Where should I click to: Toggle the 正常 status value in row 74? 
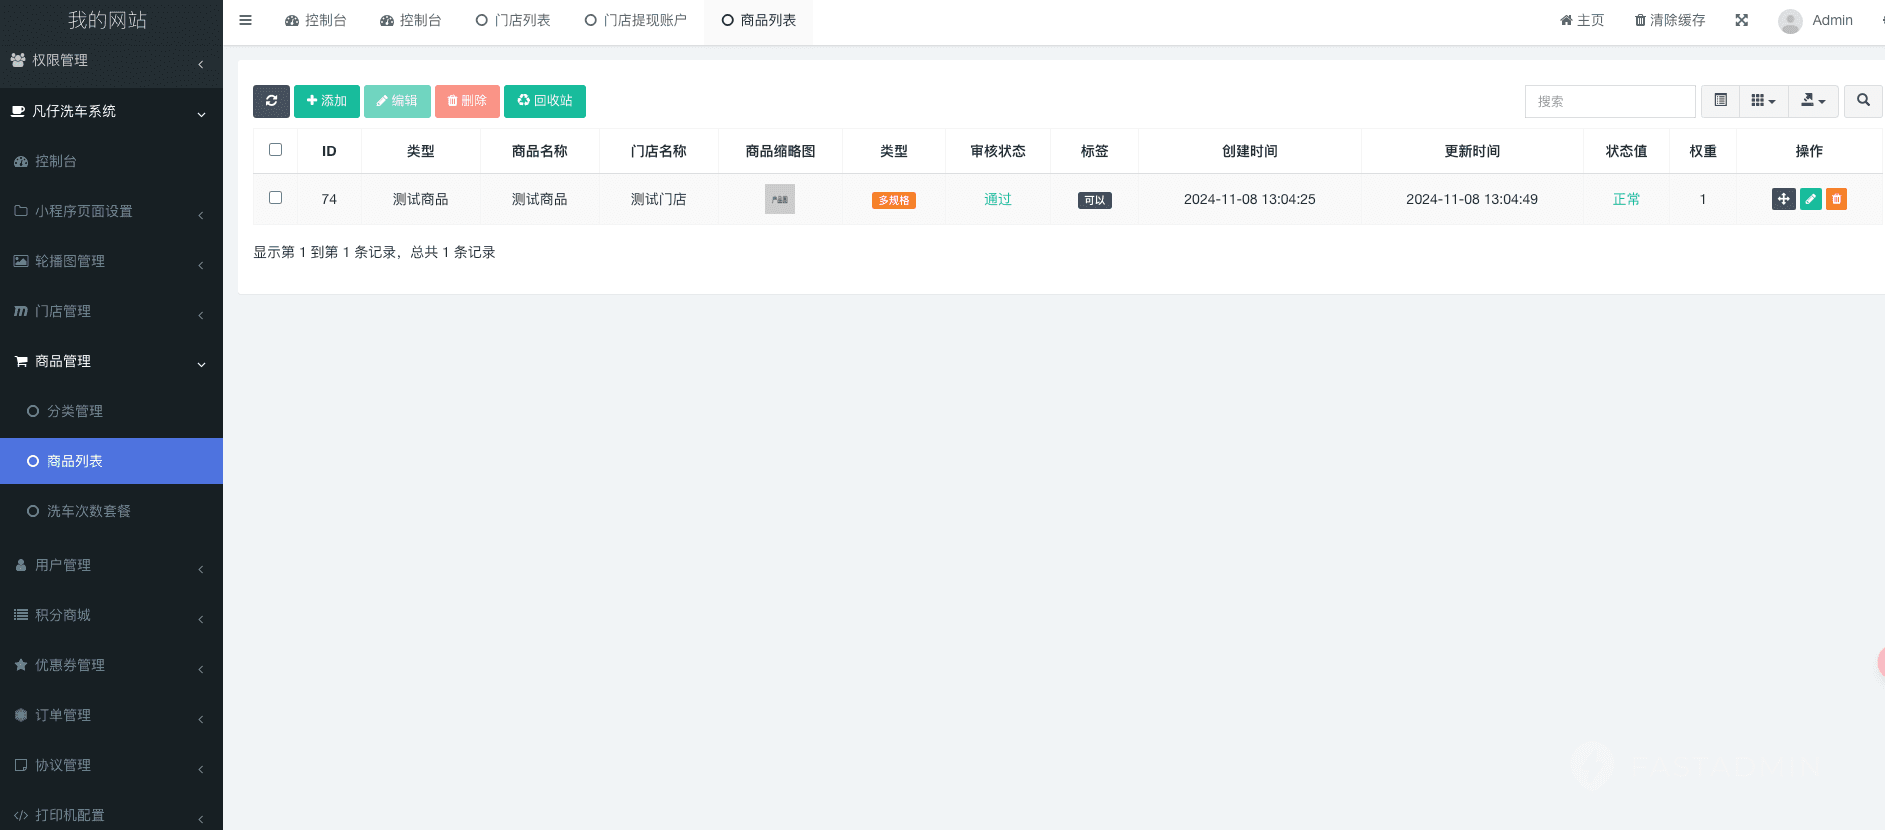click(1626, 199)
